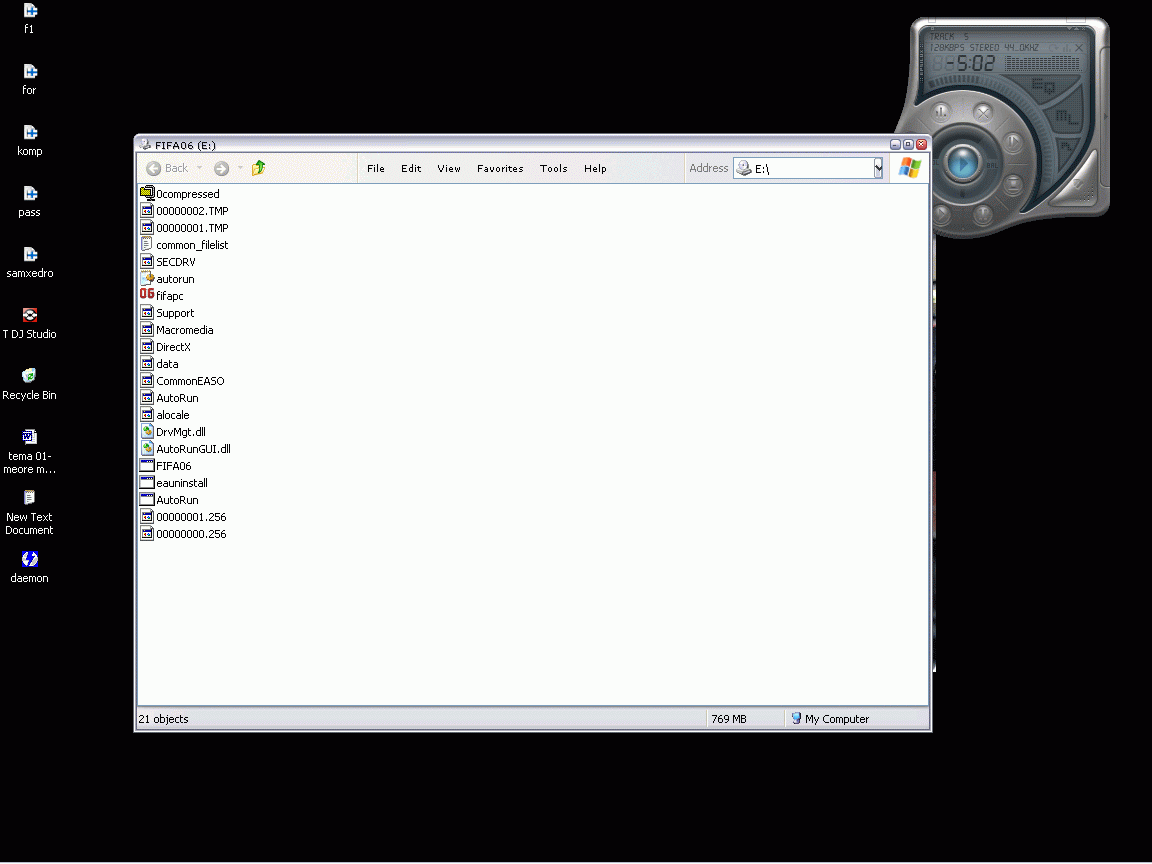The height and width of the screenshot is (864, 1152).
Task: Select the DirectX entry
Action: tap(173, 347)
